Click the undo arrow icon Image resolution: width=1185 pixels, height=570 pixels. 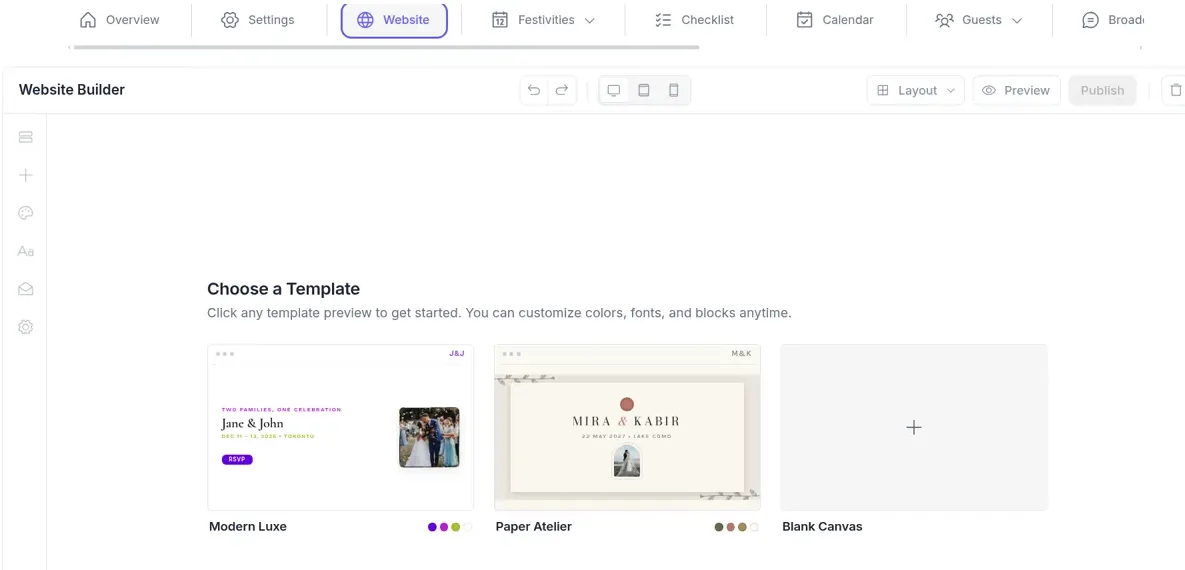(534, 91)
